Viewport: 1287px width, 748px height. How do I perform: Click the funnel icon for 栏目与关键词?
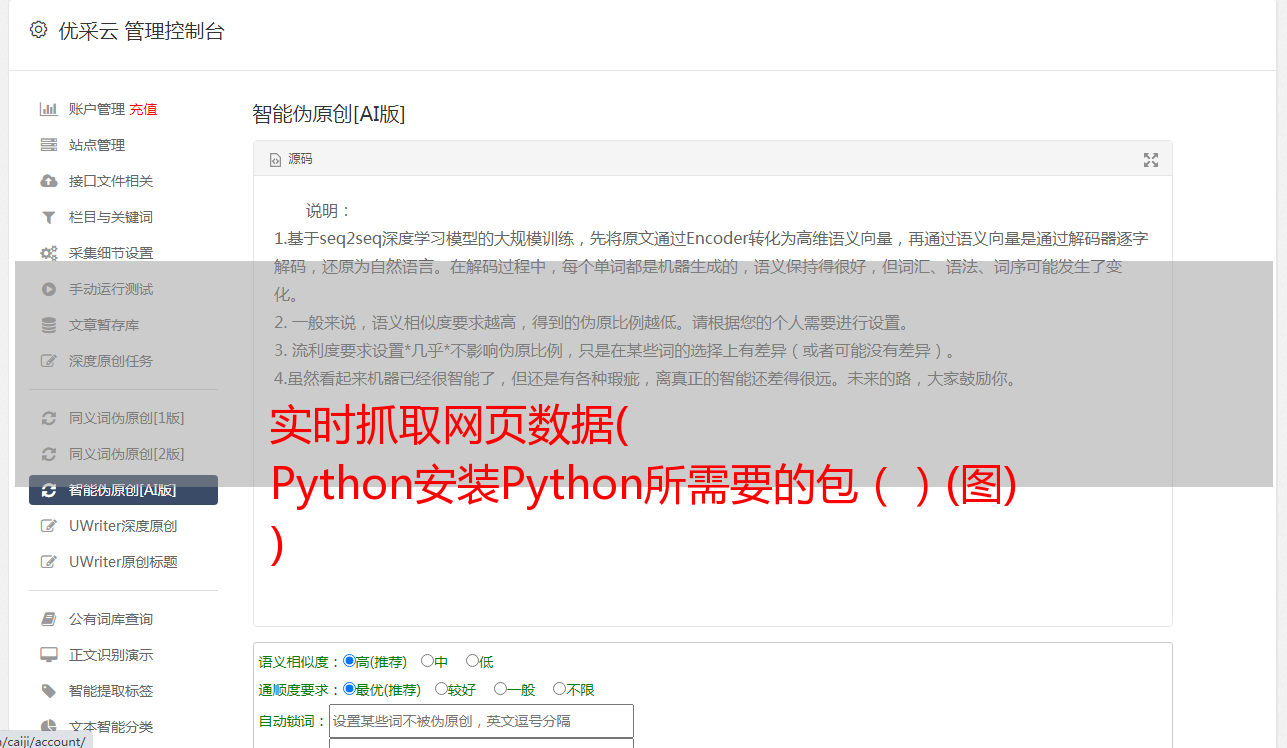click(48, 217)
